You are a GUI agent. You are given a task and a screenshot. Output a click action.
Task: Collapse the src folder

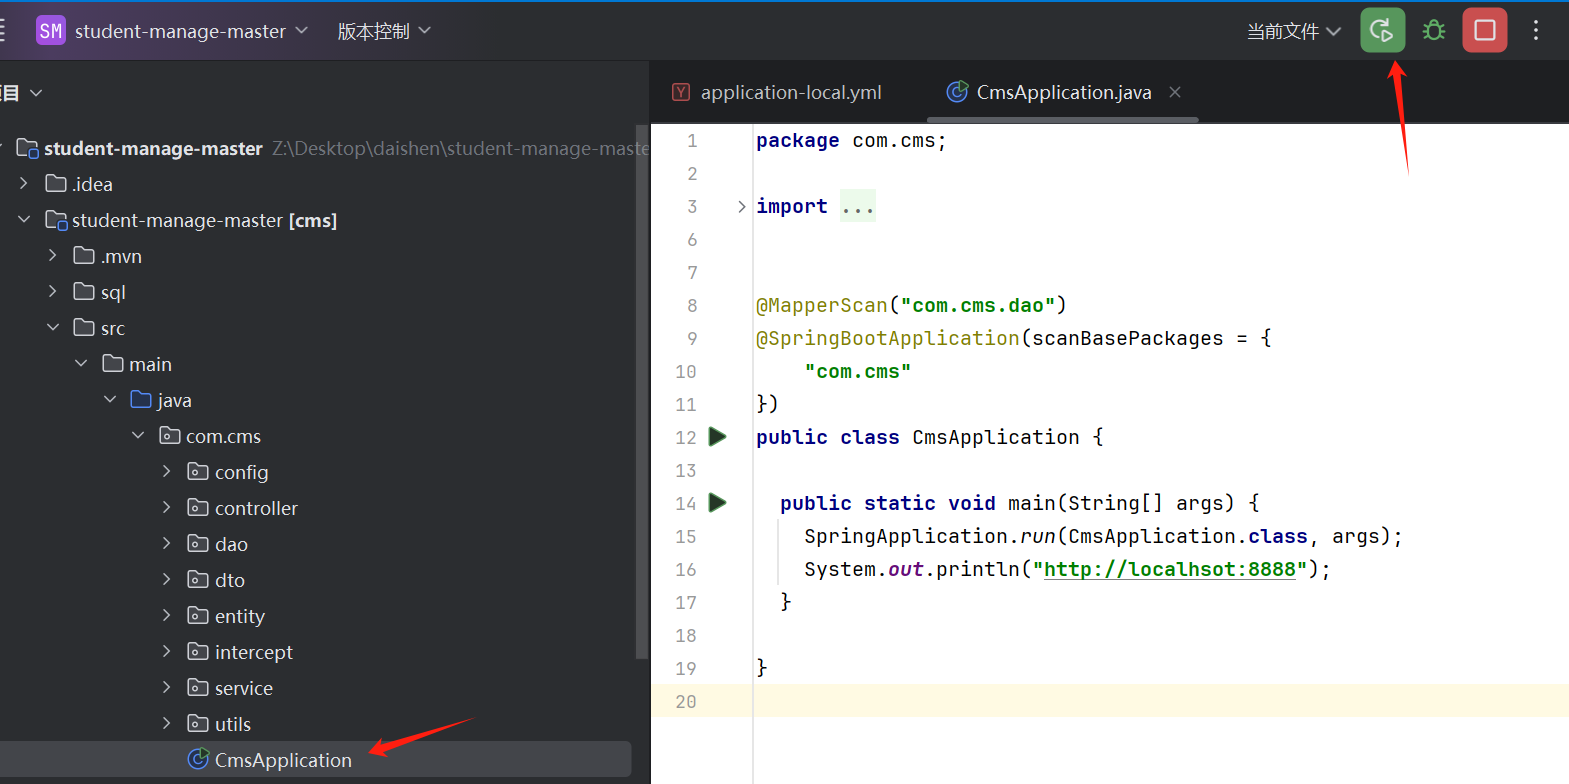pos(53,327)
